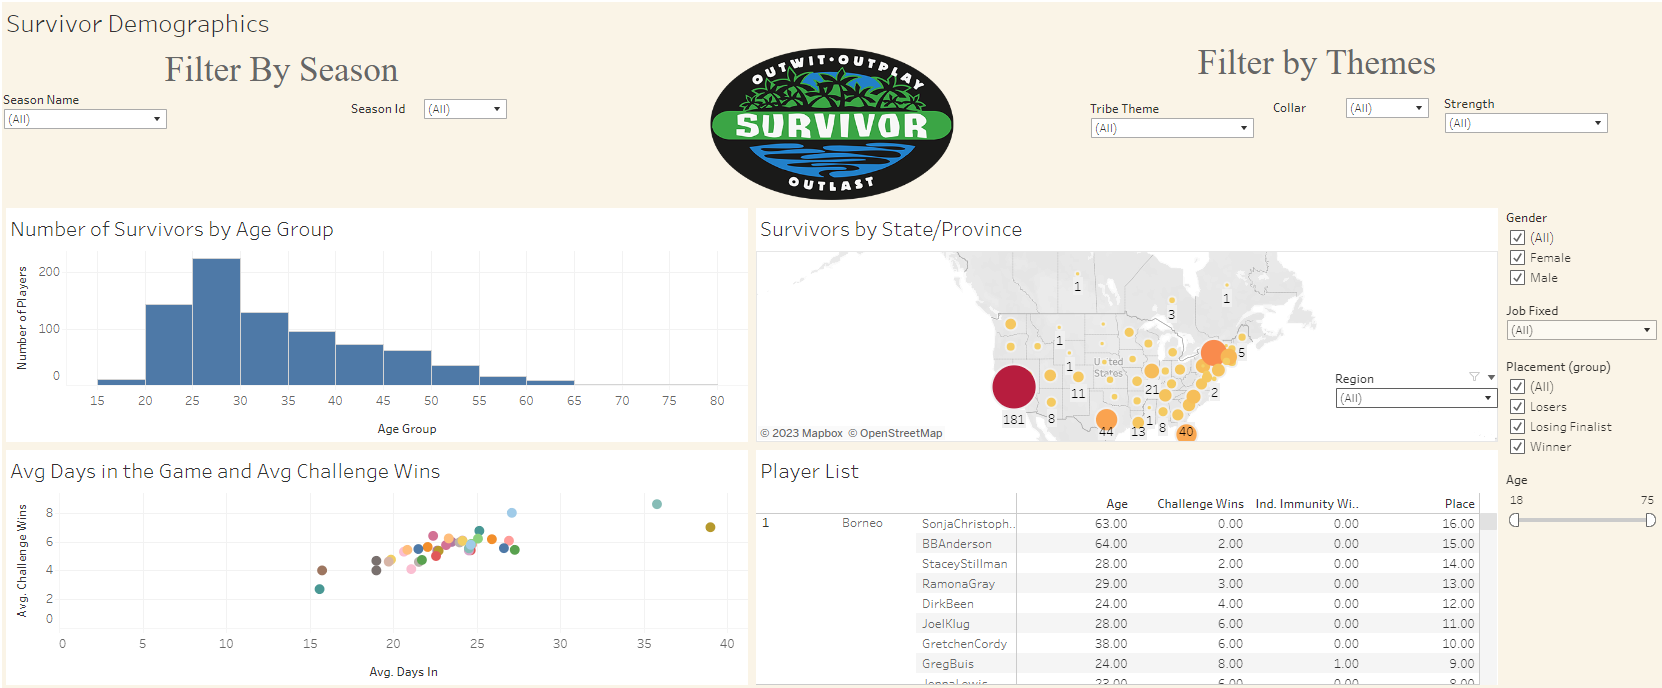
Task: Open the Season Id dropdown
Action: pyautogui.click(x=465, y=109)
